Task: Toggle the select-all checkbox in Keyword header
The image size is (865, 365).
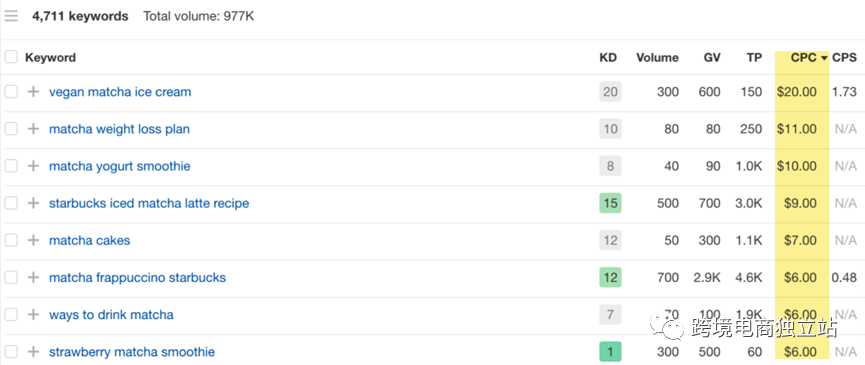Action: pos(11,57)
